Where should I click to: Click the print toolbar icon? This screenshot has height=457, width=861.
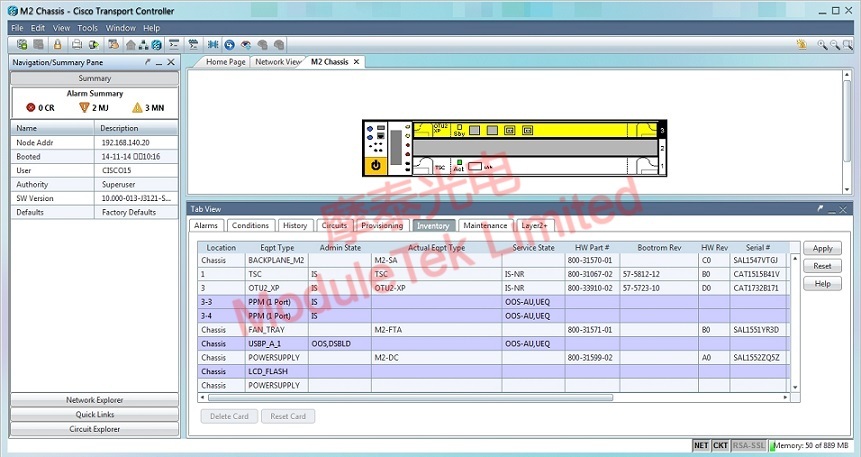coord(77,44)
